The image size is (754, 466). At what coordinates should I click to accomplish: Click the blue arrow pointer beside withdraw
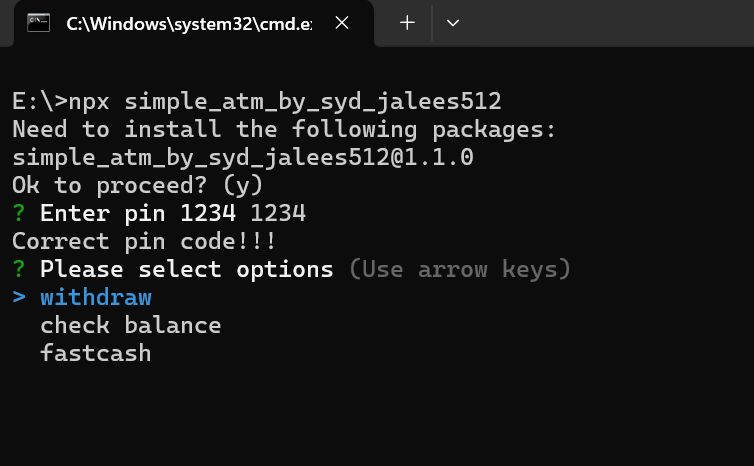(x=19, y=297)
